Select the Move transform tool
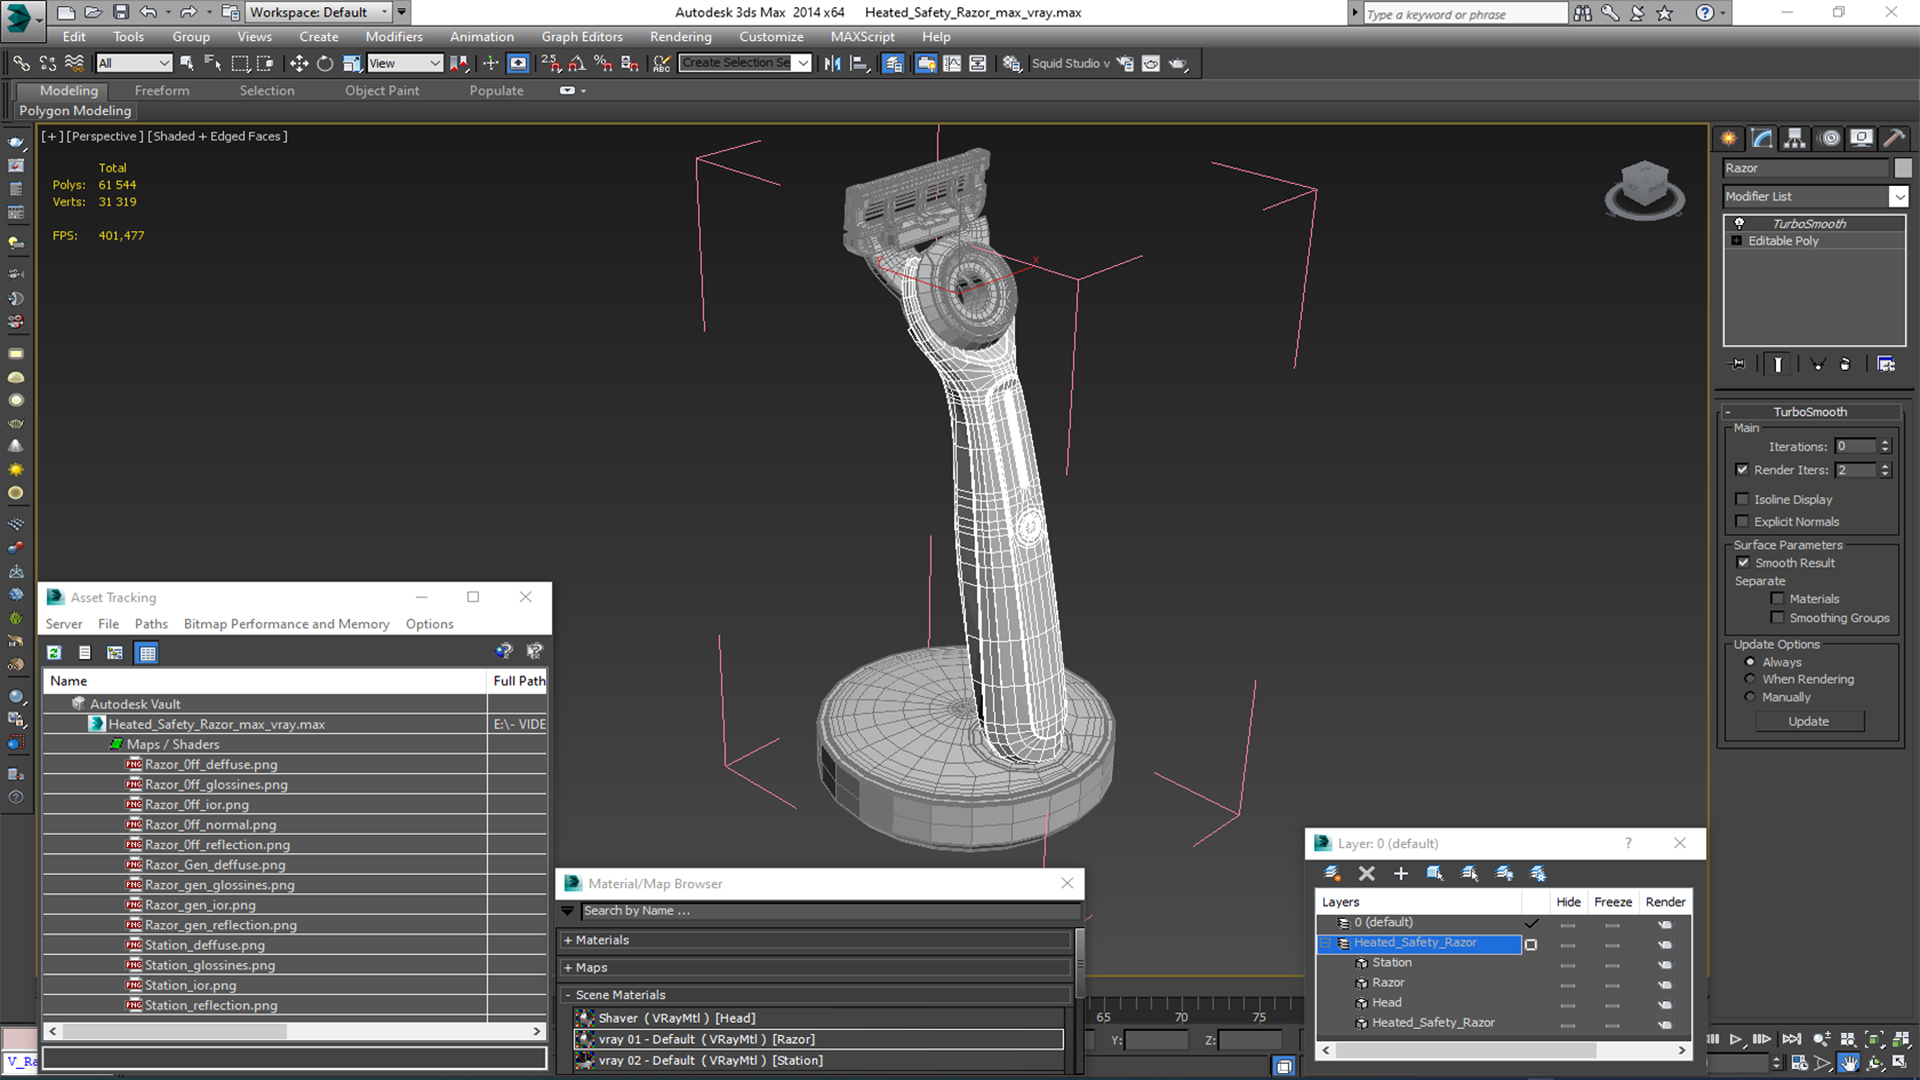The height and width of the screenshot is (1080, 1920). tap(298, 63)
